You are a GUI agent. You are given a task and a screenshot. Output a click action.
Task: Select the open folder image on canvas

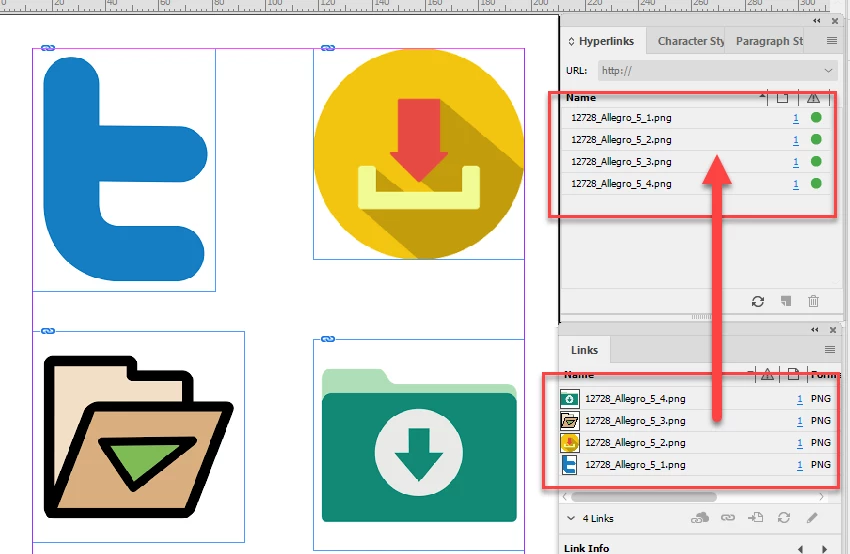coord(138,437)
